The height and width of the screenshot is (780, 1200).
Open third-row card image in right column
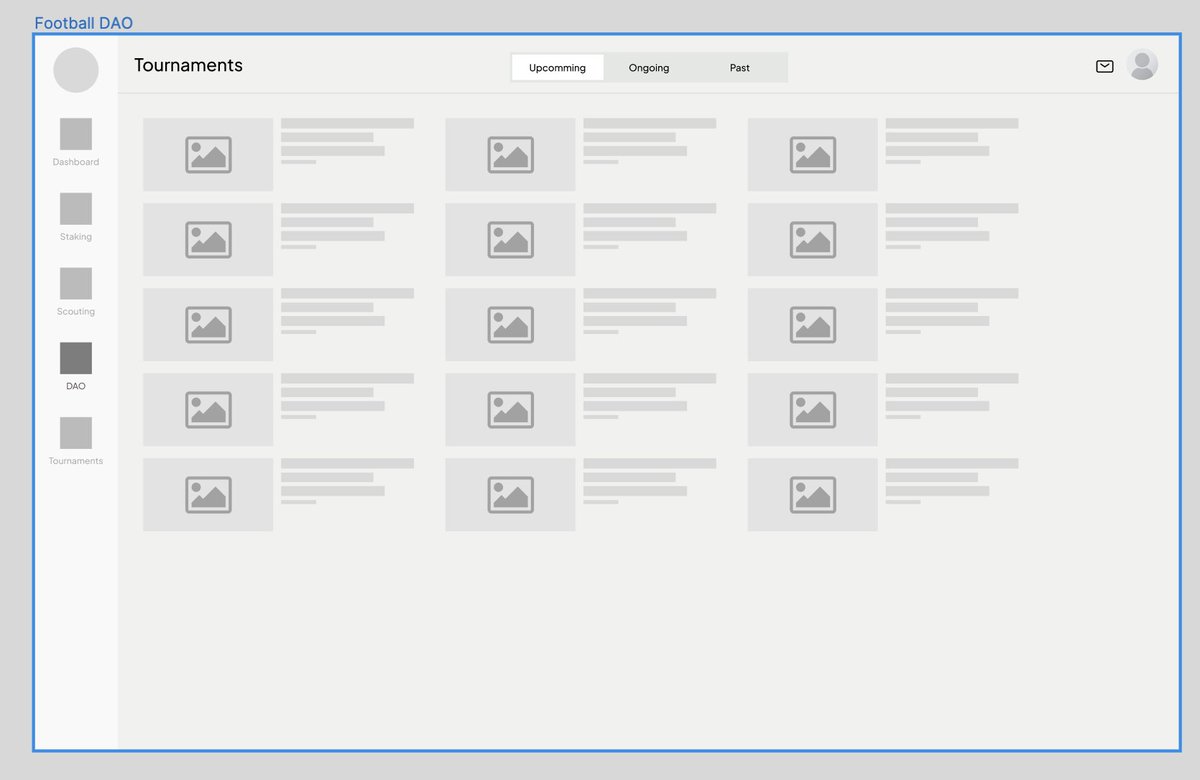(813, 325)
